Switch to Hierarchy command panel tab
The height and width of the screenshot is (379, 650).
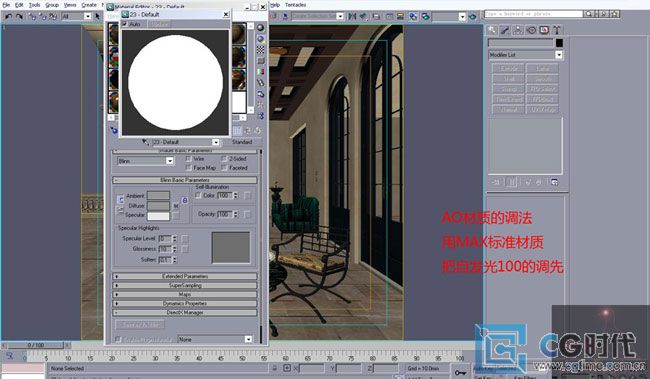pos(518,30)
